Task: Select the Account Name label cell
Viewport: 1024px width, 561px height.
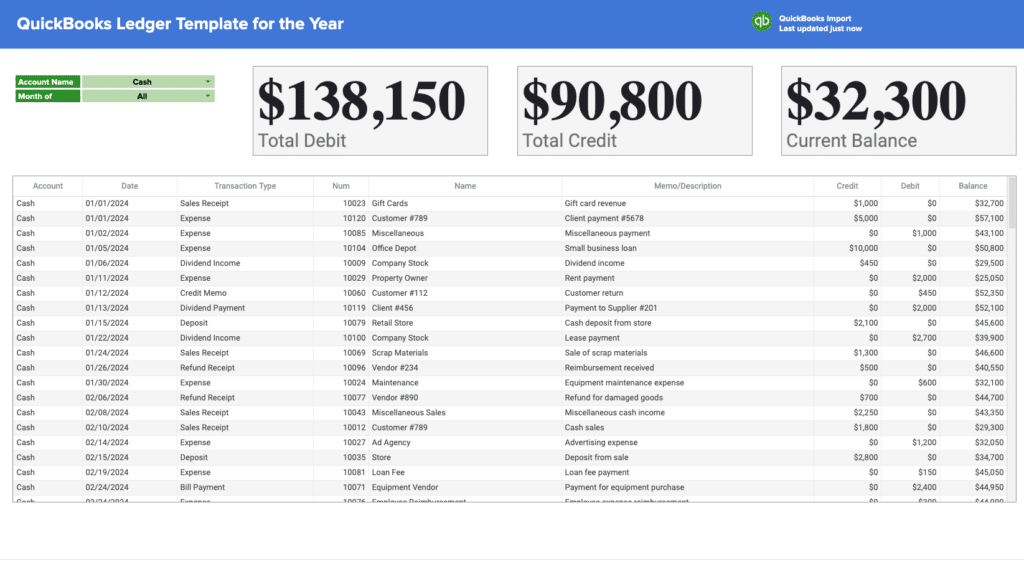Action: pyautogui.click(x=48, y=82)
